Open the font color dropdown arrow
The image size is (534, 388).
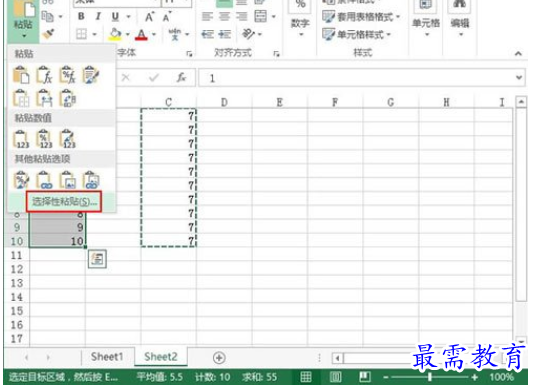click(154, 34)
